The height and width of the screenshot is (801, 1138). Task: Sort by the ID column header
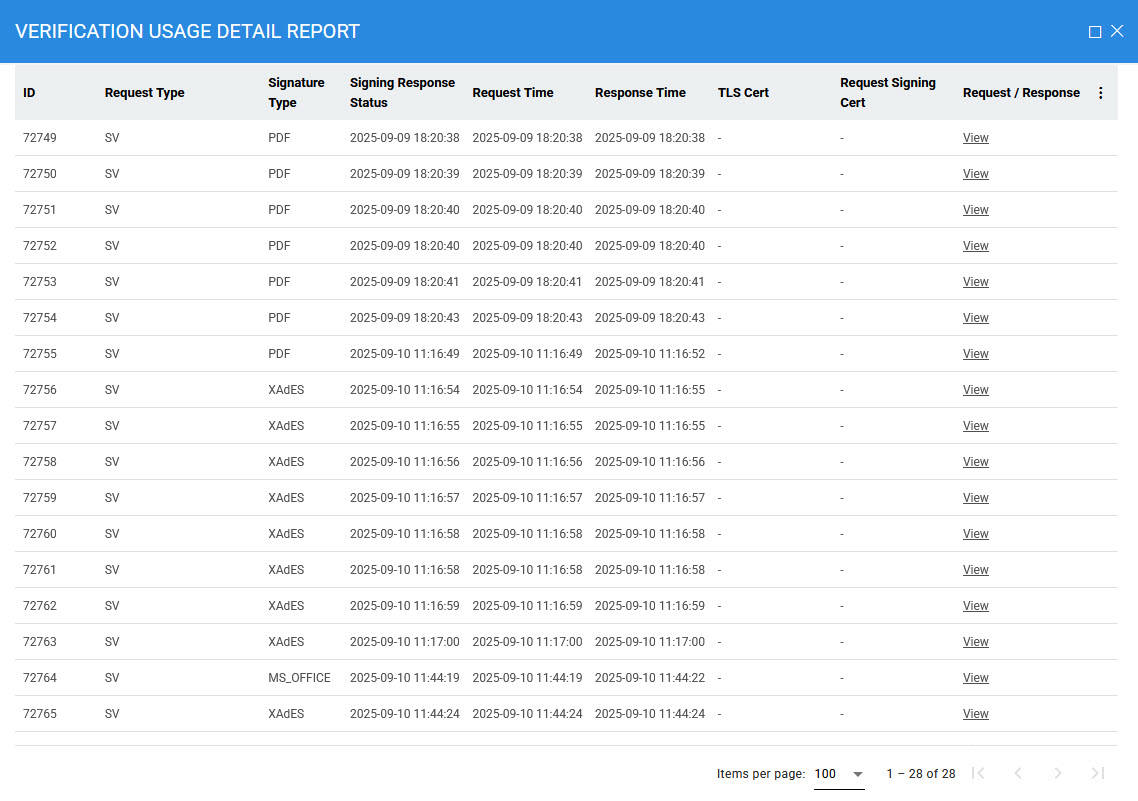29,93
